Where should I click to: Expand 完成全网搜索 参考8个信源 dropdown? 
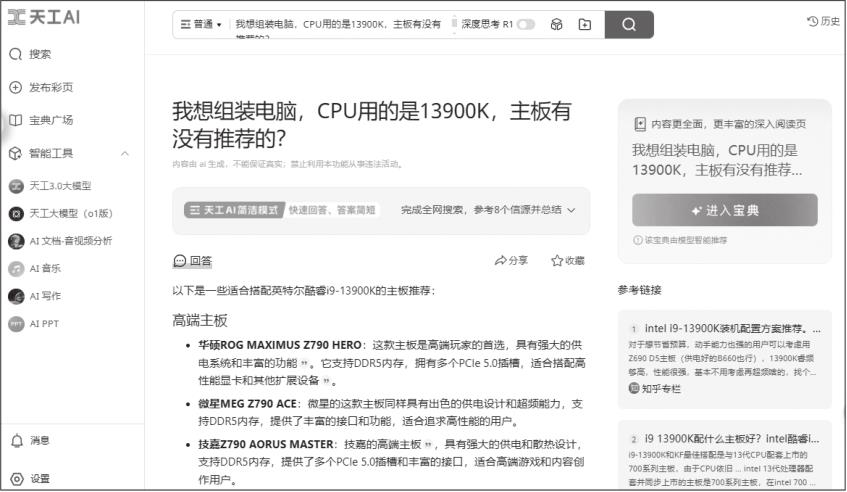(x=488, y=210)
